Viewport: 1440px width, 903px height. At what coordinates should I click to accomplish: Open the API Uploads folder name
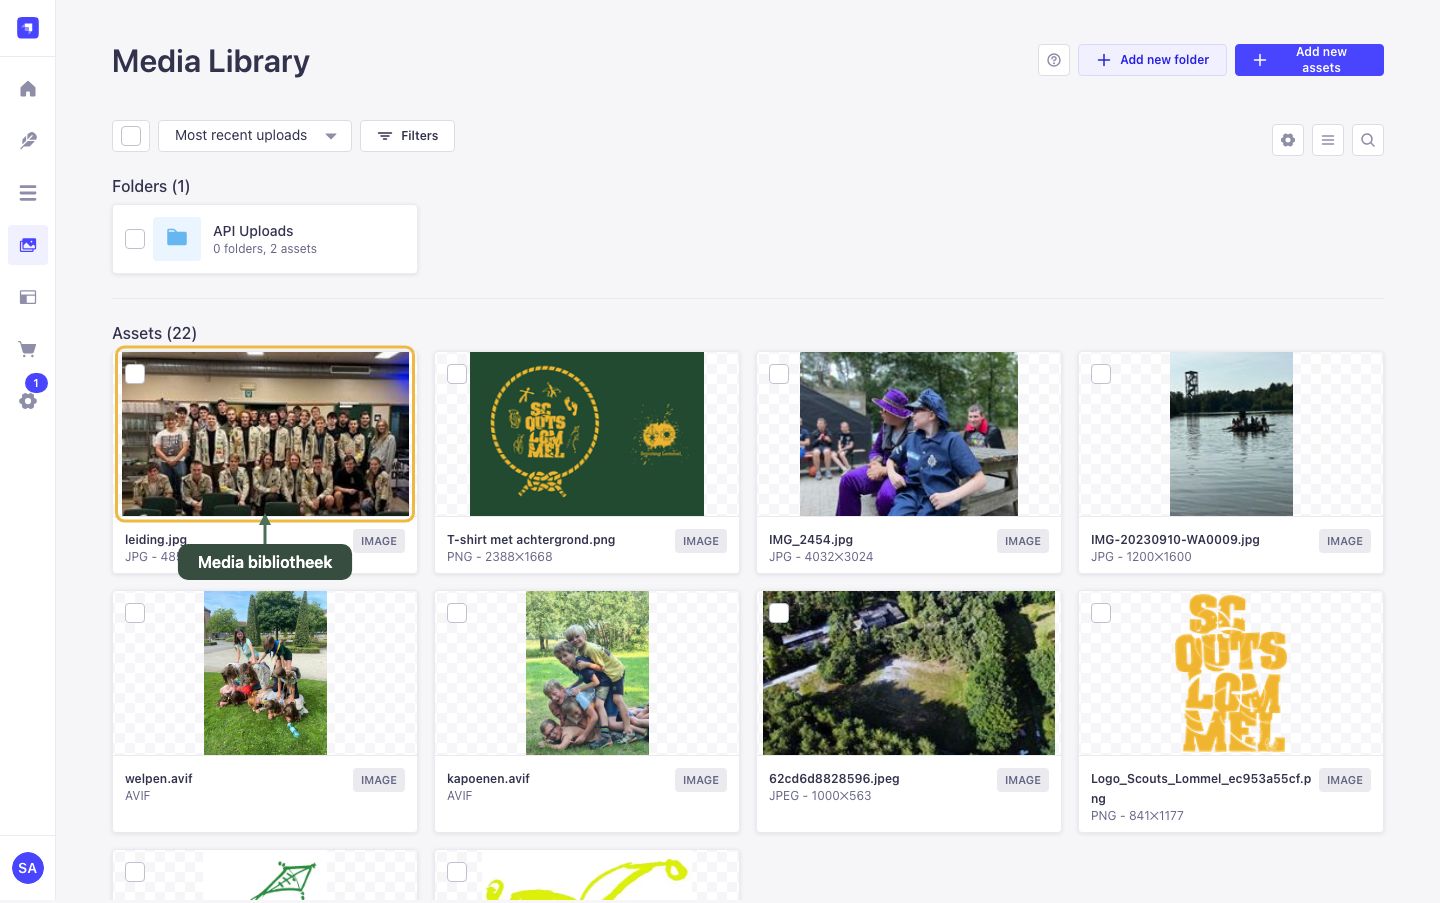(x=253, y=231)
